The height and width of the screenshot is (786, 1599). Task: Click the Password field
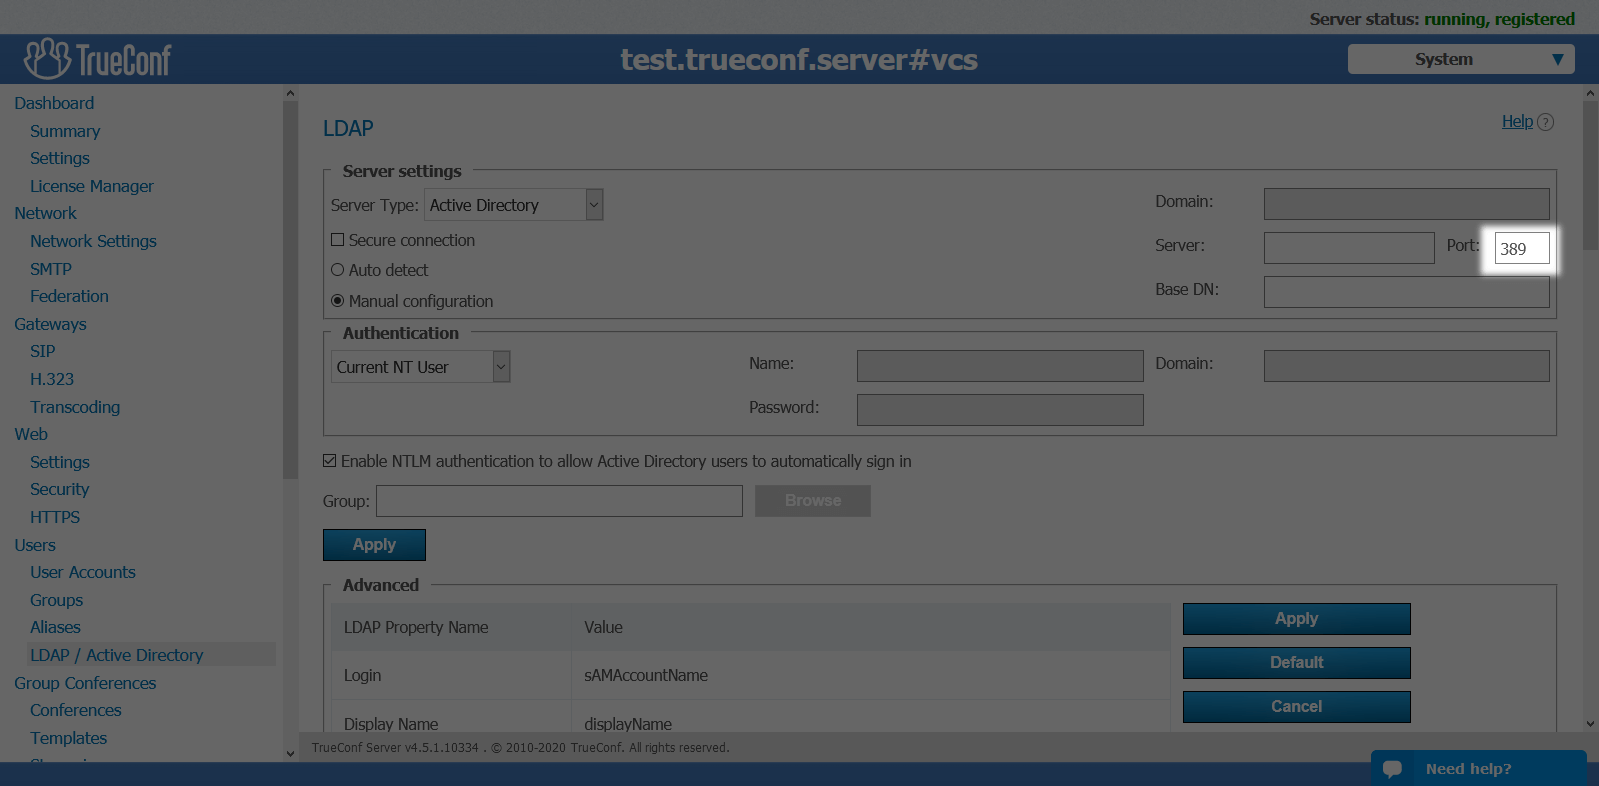tap(1000, 410)
